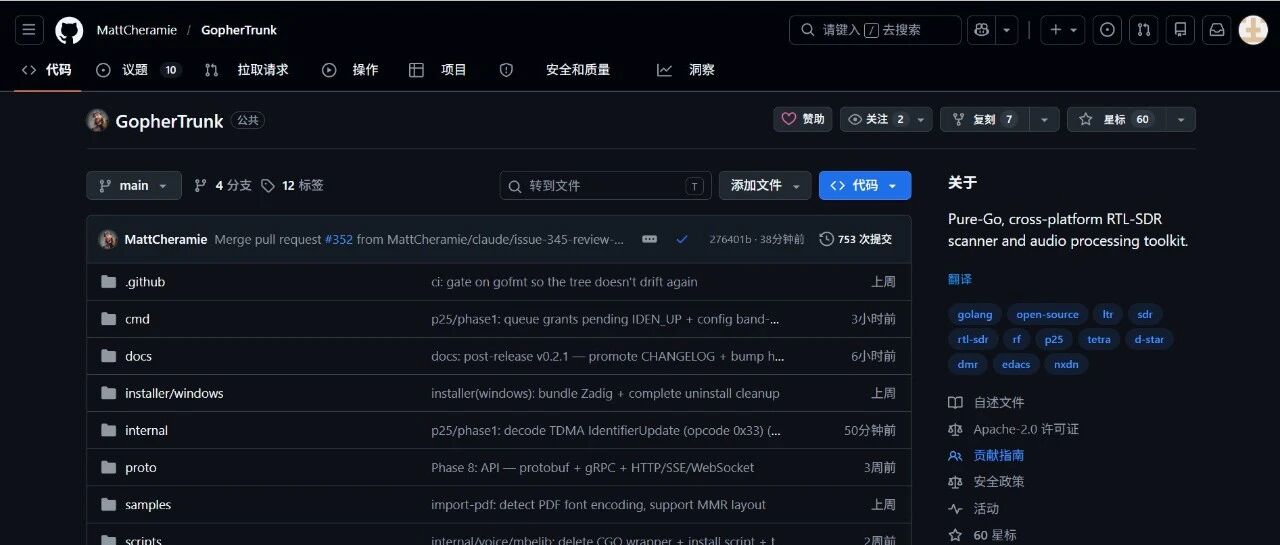
Task: Open the notifications inbox icon
Action: click(x=1217, y=30)
